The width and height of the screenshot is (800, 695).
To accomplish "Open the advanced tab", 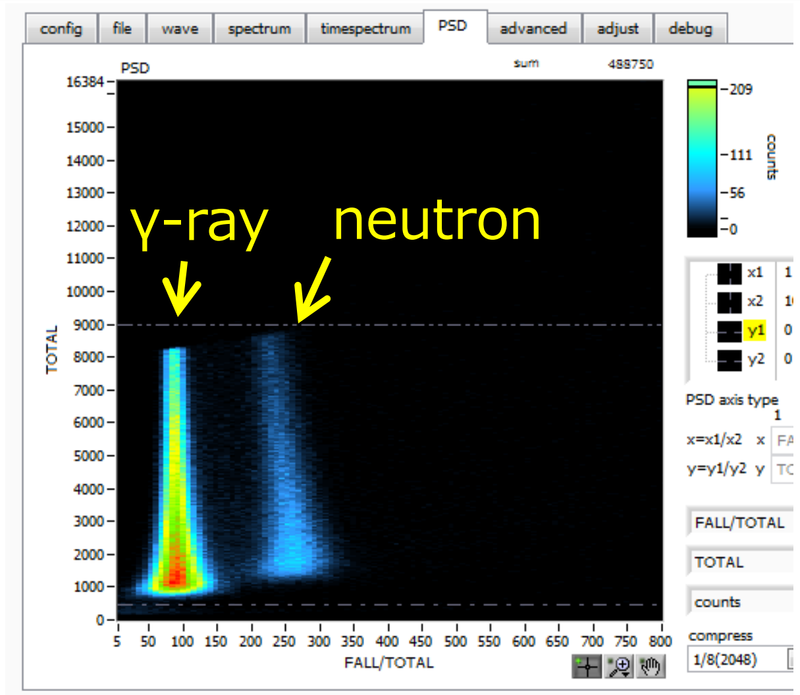I will click(x=533, y=28).
